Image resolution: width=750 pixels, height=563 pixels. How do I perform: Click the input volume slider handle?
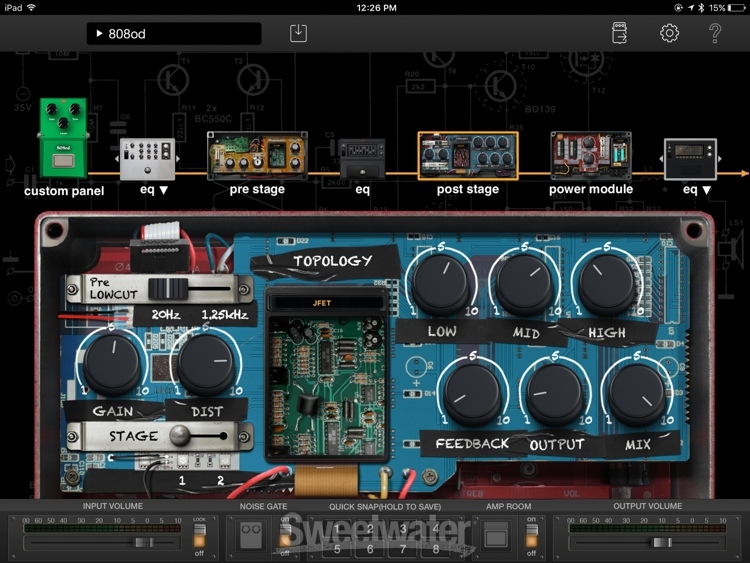pos(144,542)
